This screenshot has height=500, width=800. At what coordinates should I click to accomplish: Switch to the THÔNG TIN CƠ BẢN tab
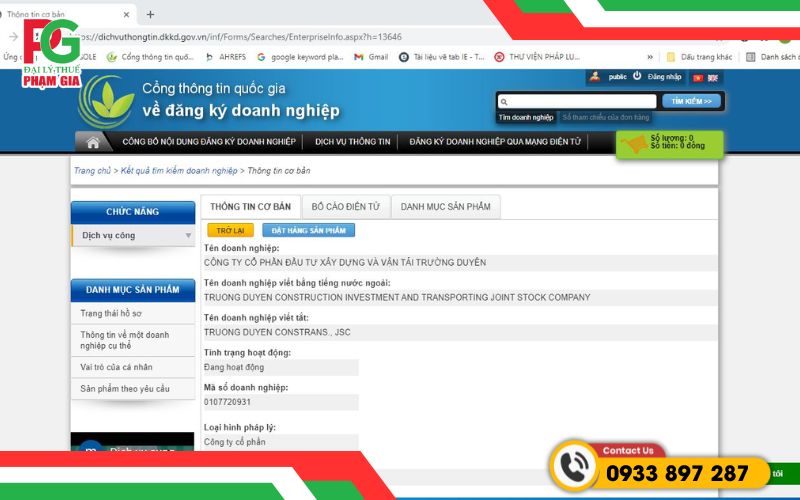(251, 207)
